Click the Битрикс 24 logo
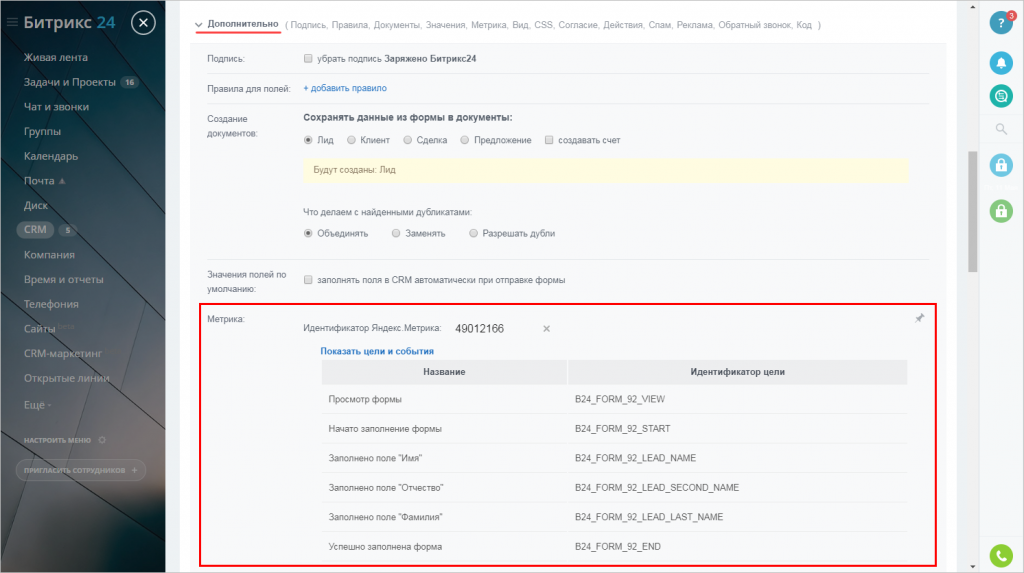1024x573 pixels. point(69,23)
